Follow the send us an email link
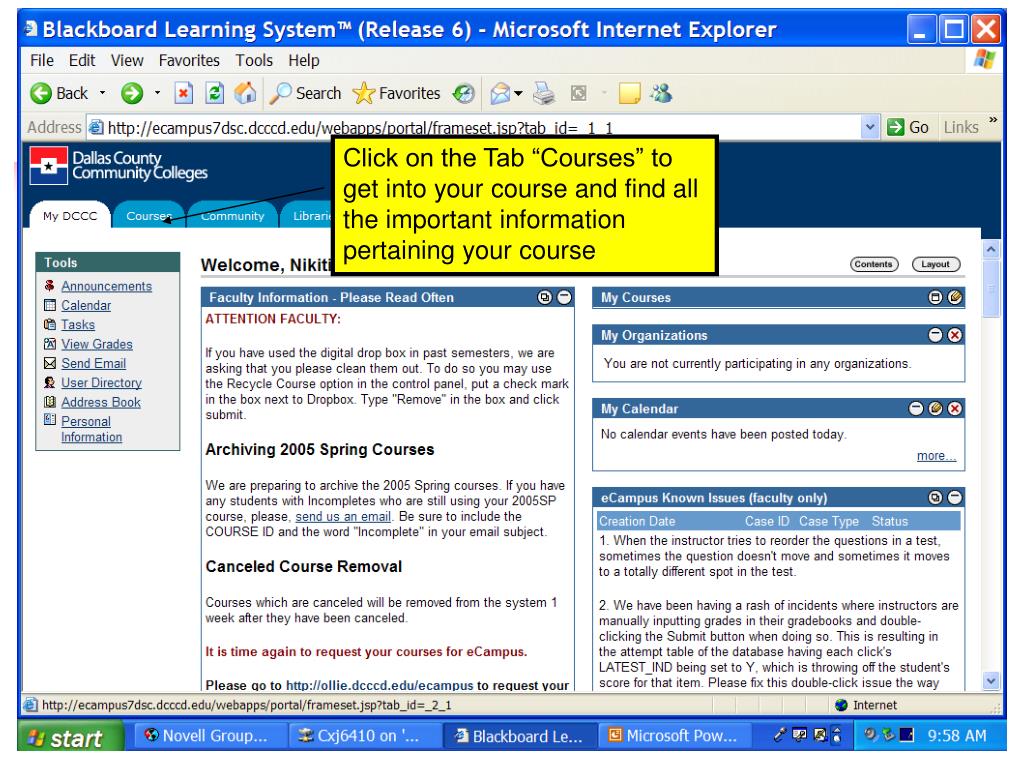Viewport: 1024px width, 768px height. [343, 517]
